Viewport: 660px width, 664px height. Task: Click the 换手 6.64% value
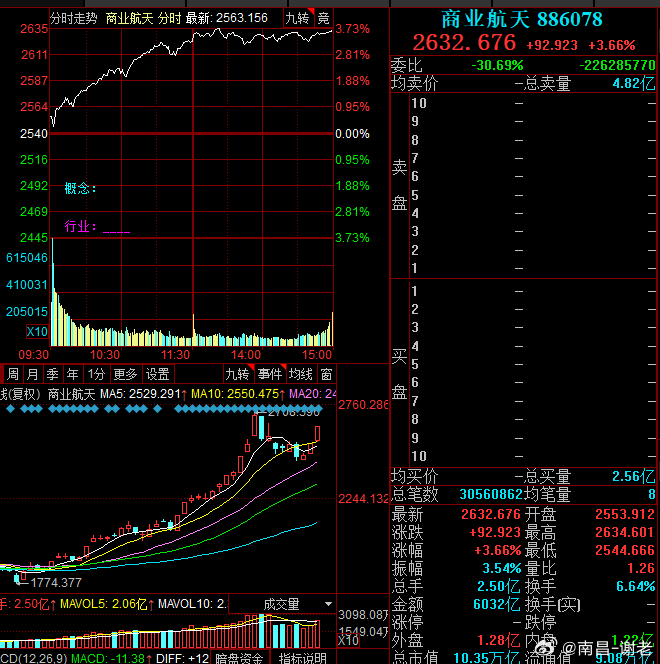[635, 586]
